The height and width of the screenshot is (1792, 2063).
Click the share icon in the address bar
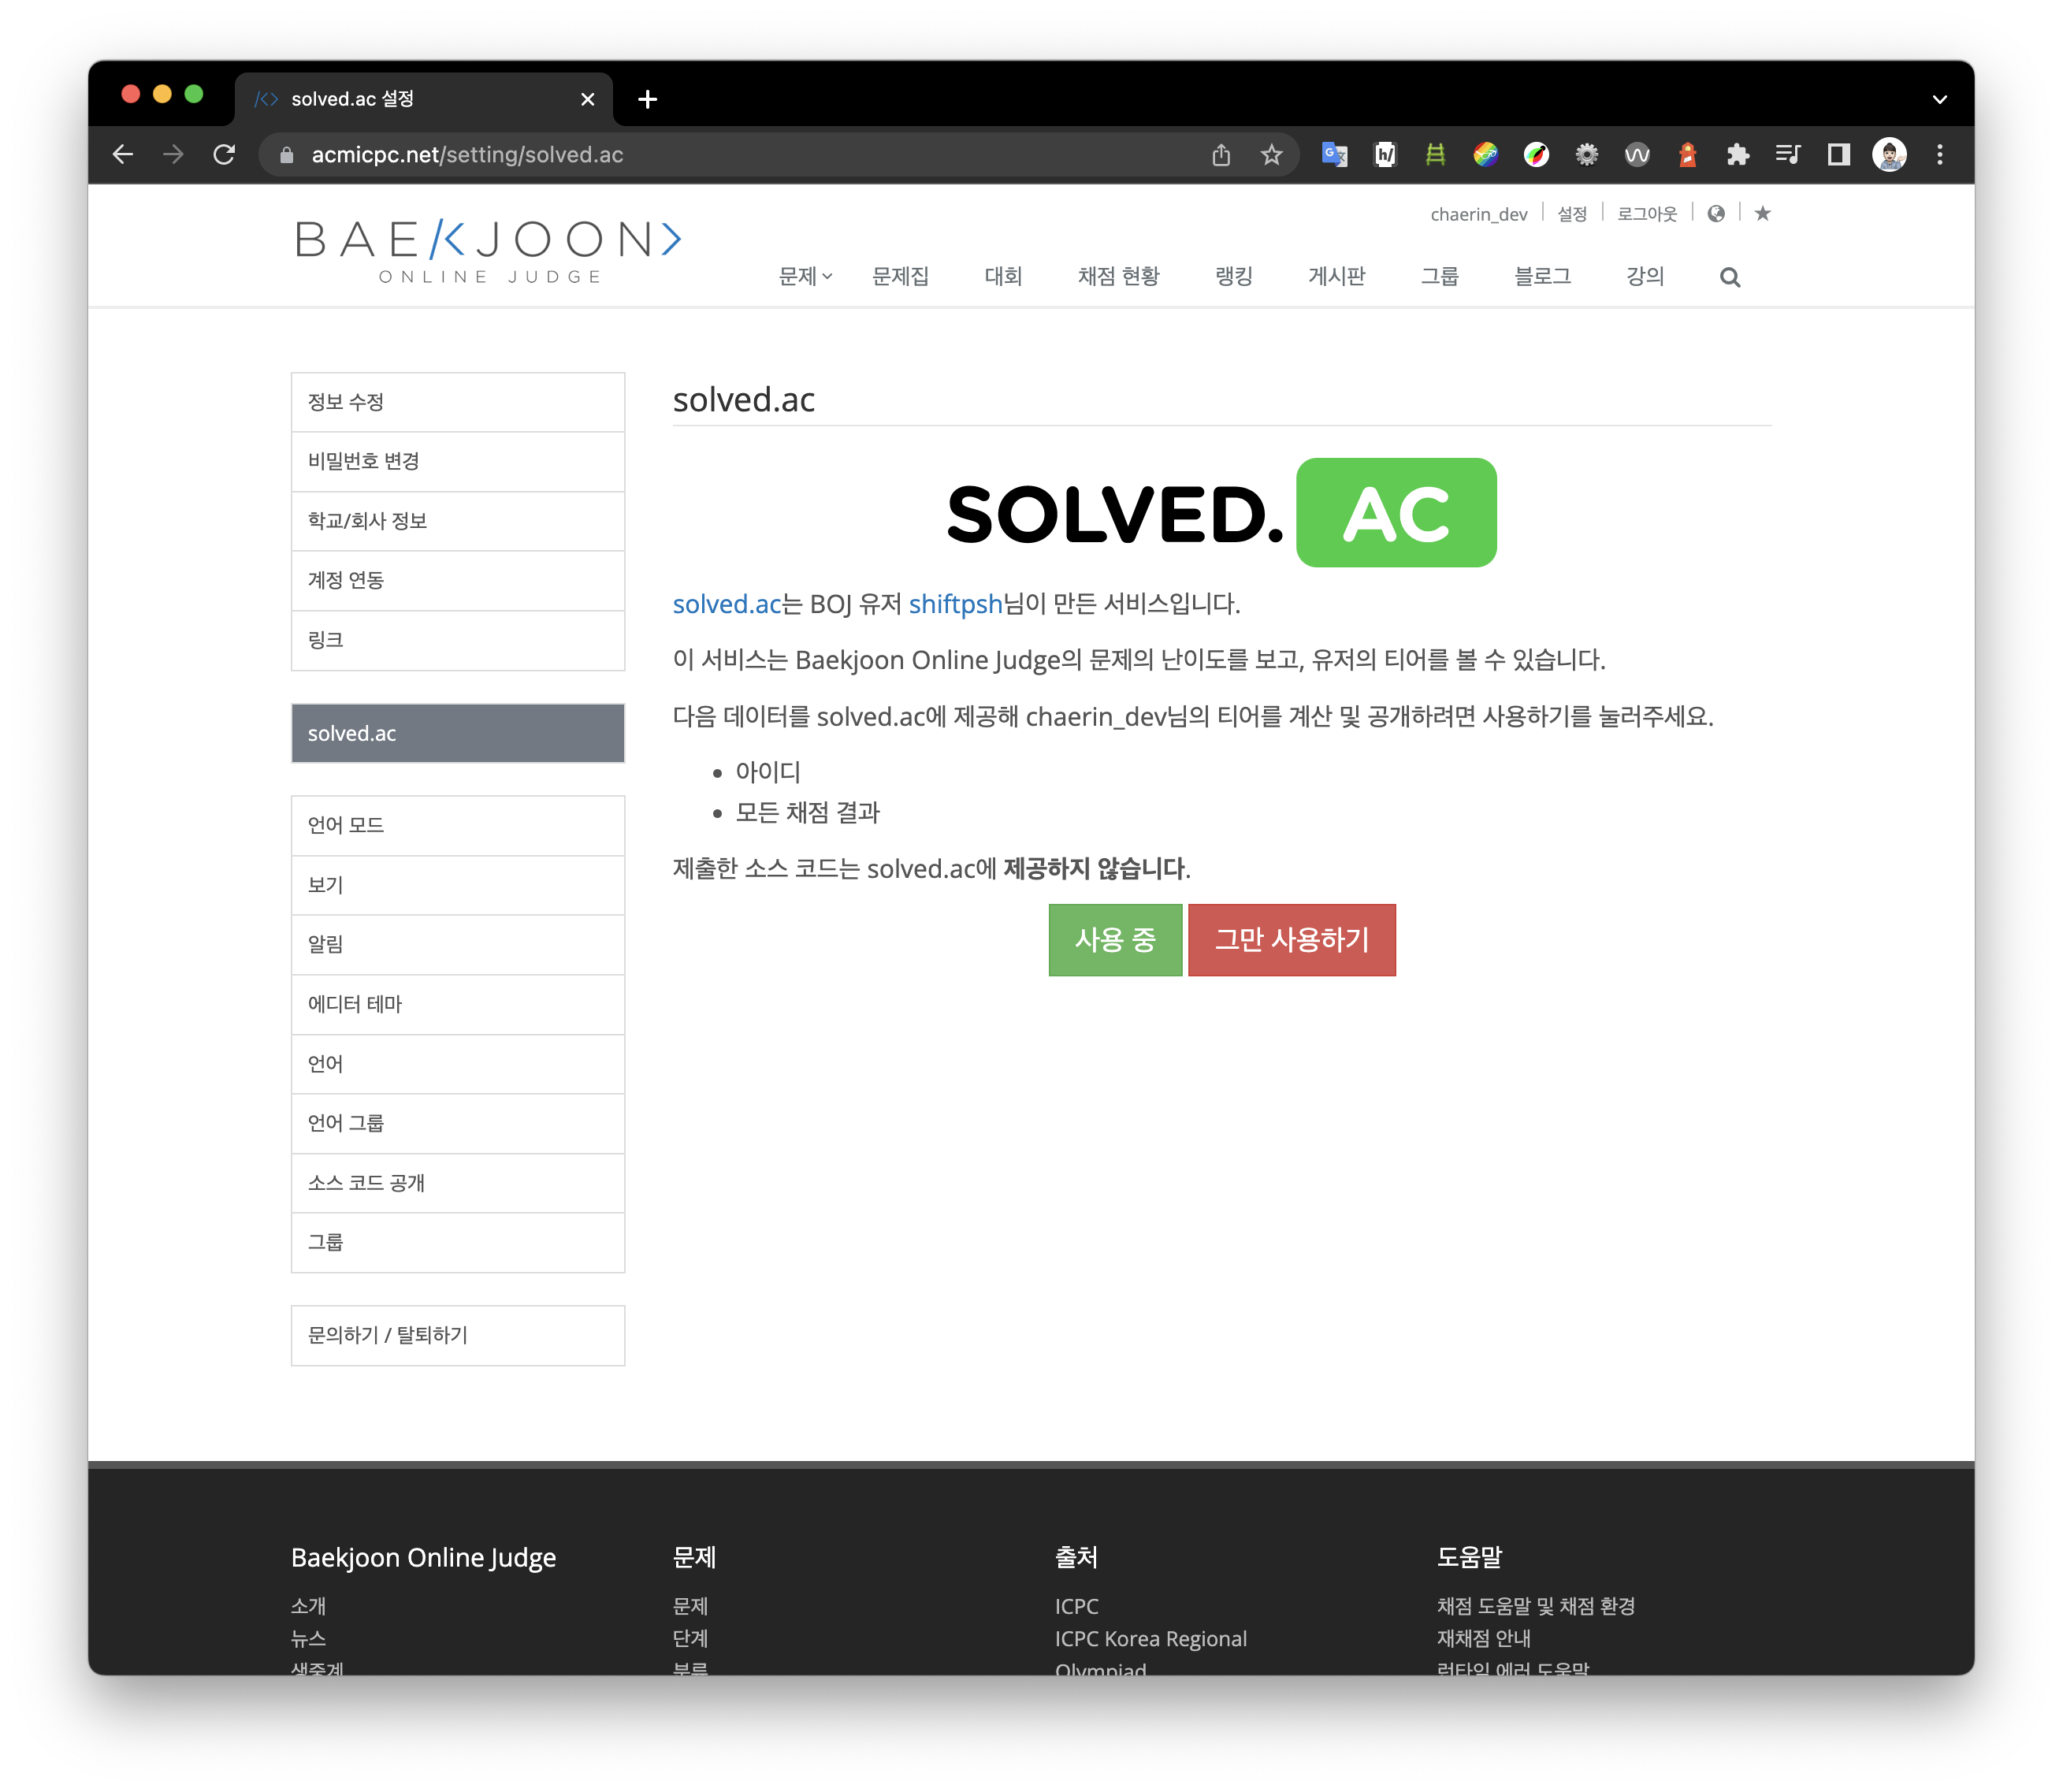(1221, 154)
